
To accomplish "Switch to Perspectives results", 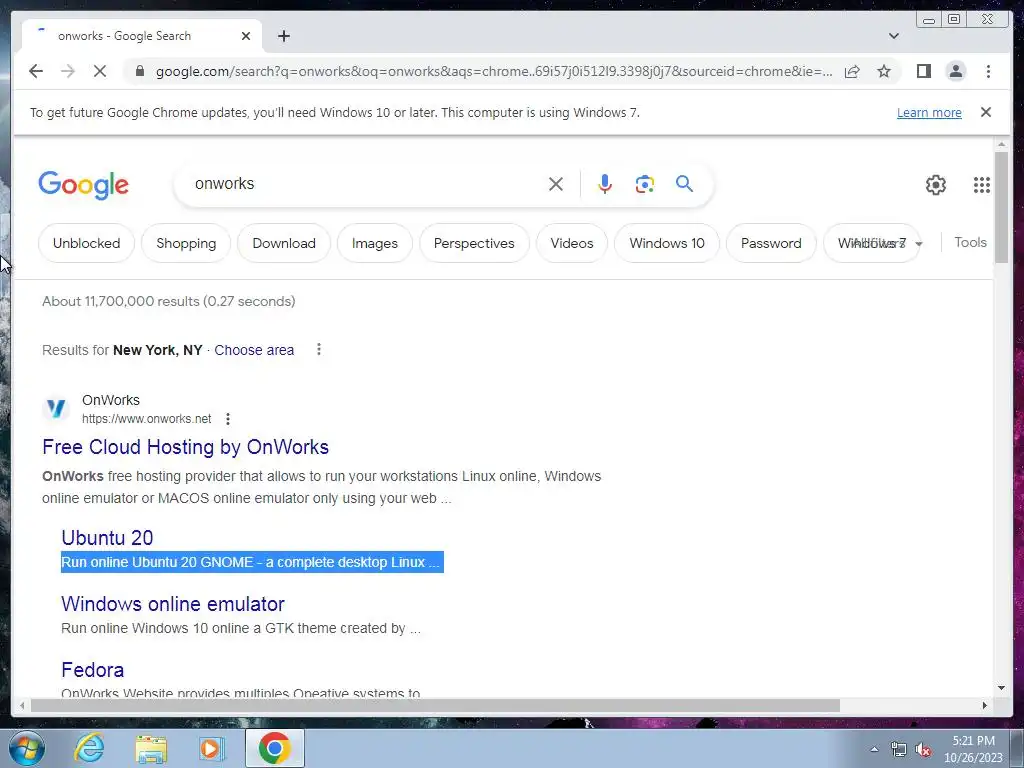I will (474, 243).
